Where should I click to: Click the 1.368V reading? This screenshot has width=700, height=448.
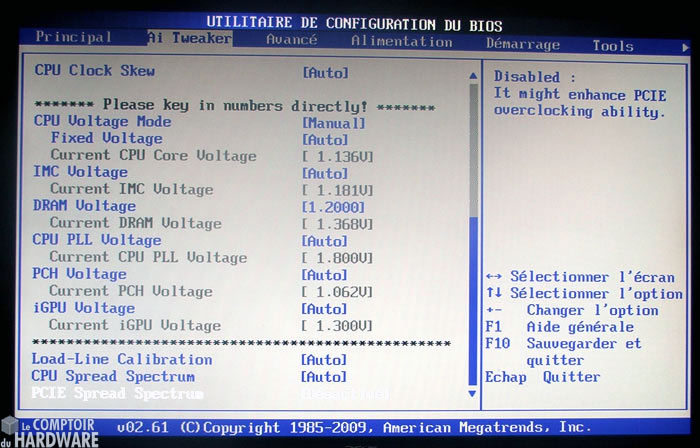click(338, 224)
